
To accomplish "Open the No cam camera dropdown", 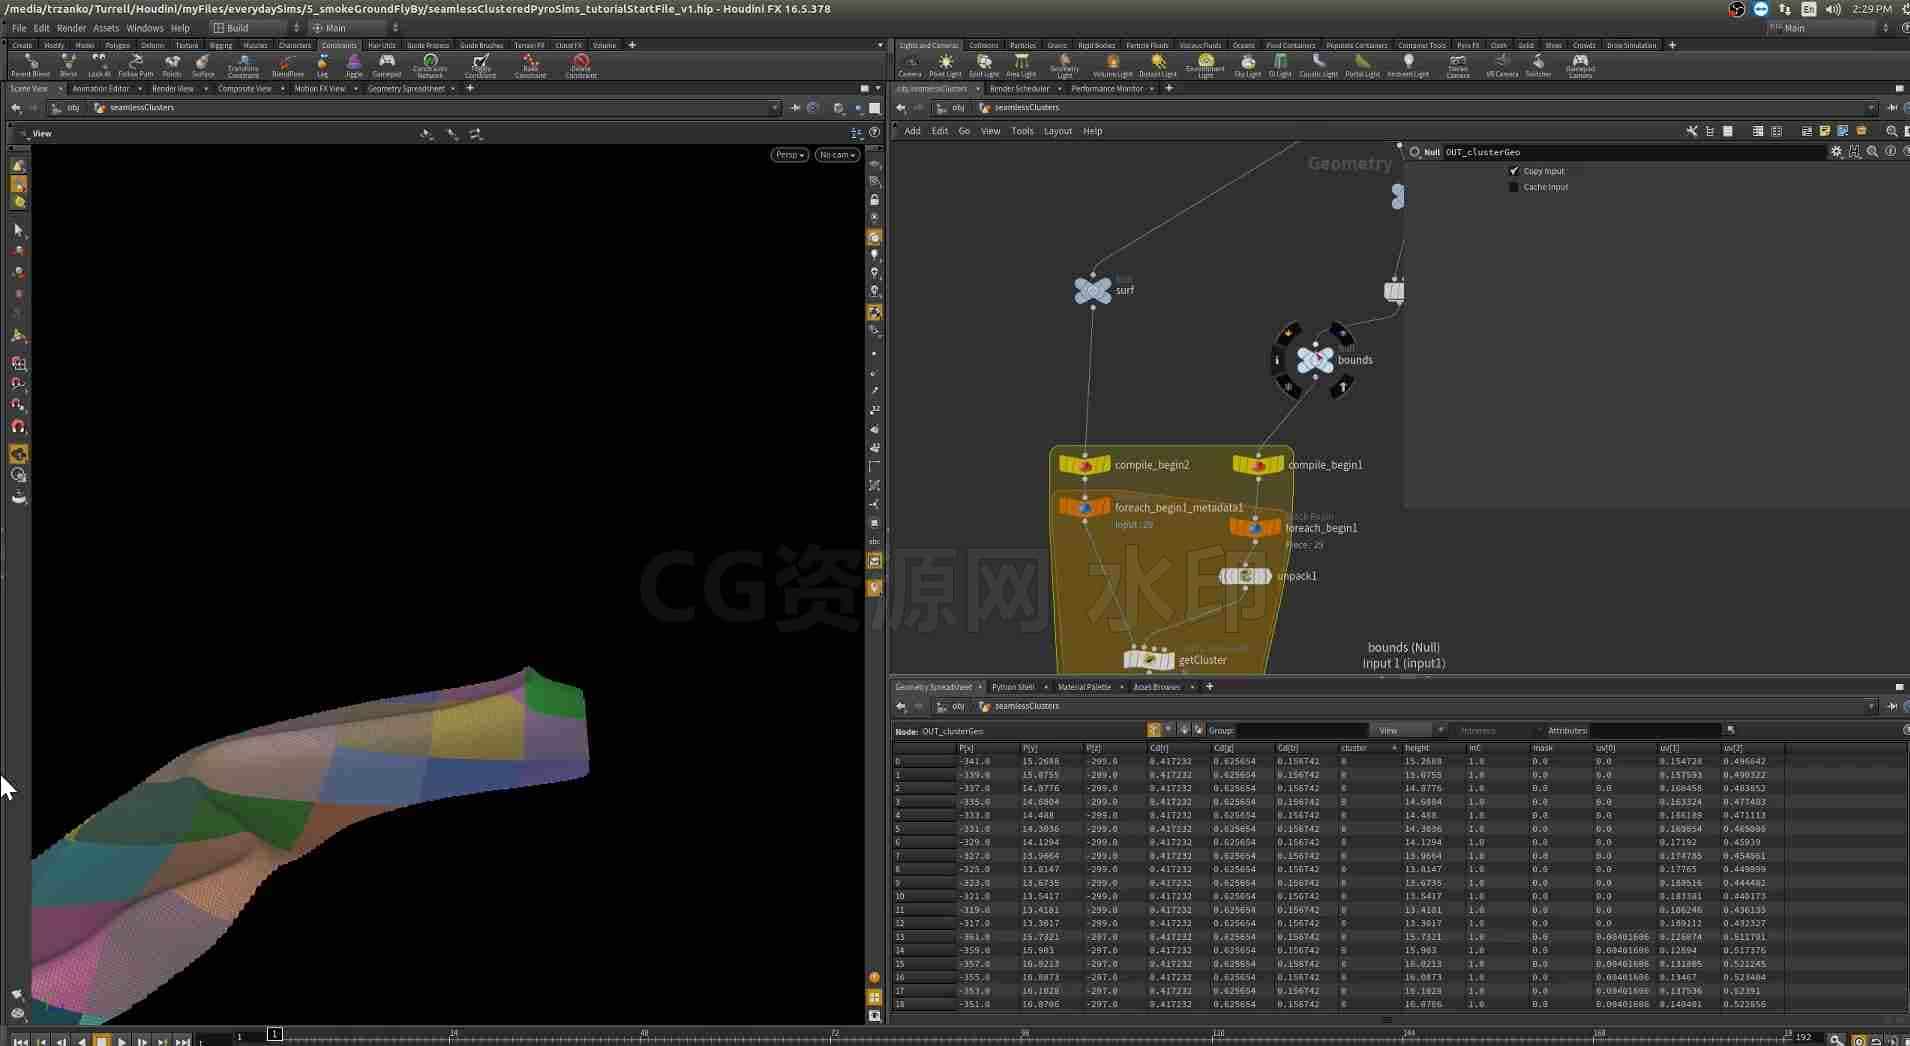I will point(837,155).
